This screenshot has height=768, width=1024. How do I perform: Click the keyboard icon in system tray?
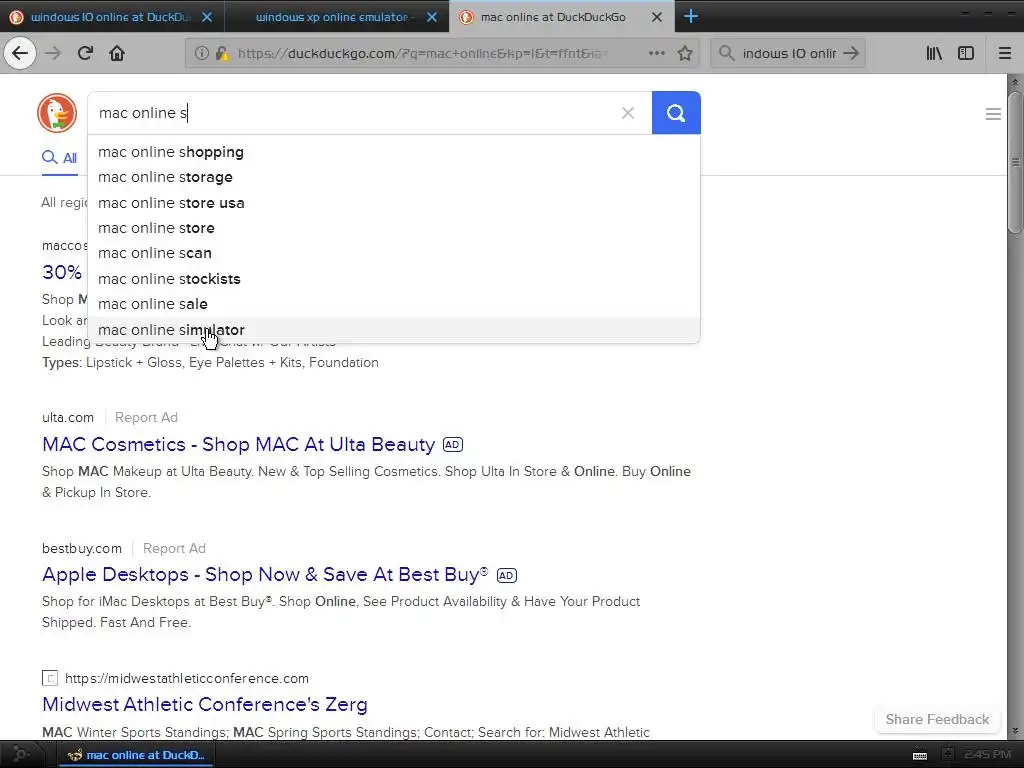pos(920,755)
